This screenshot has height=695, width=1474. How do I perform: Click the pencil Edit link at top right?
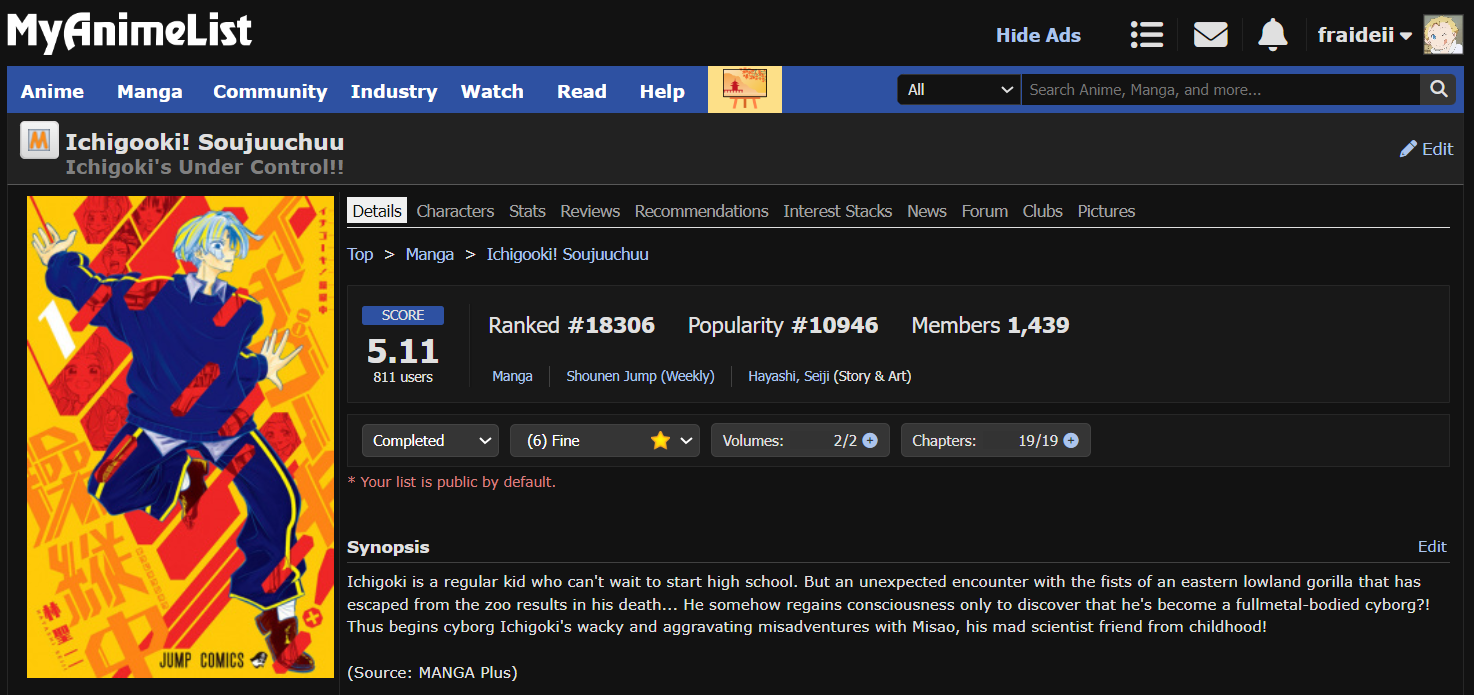coord(1426,149)
